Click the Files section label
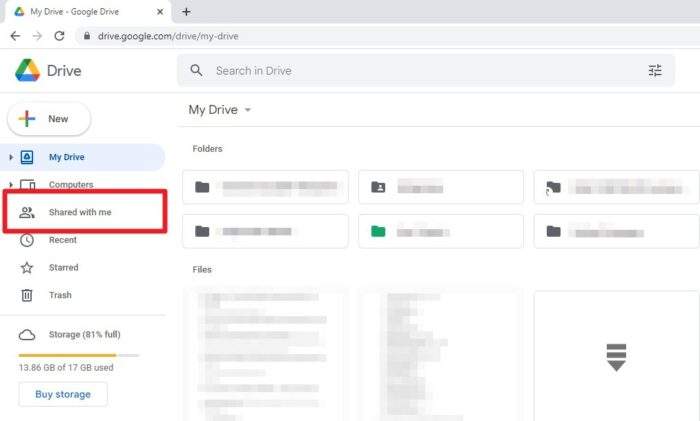This screenshot has width=700, height=421. [x=202, y=270]
